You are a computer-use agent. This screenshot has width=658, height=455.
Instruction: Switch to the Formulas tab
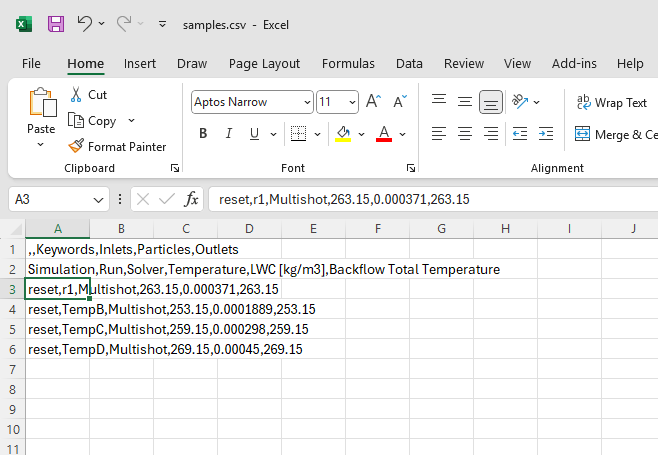348,63
